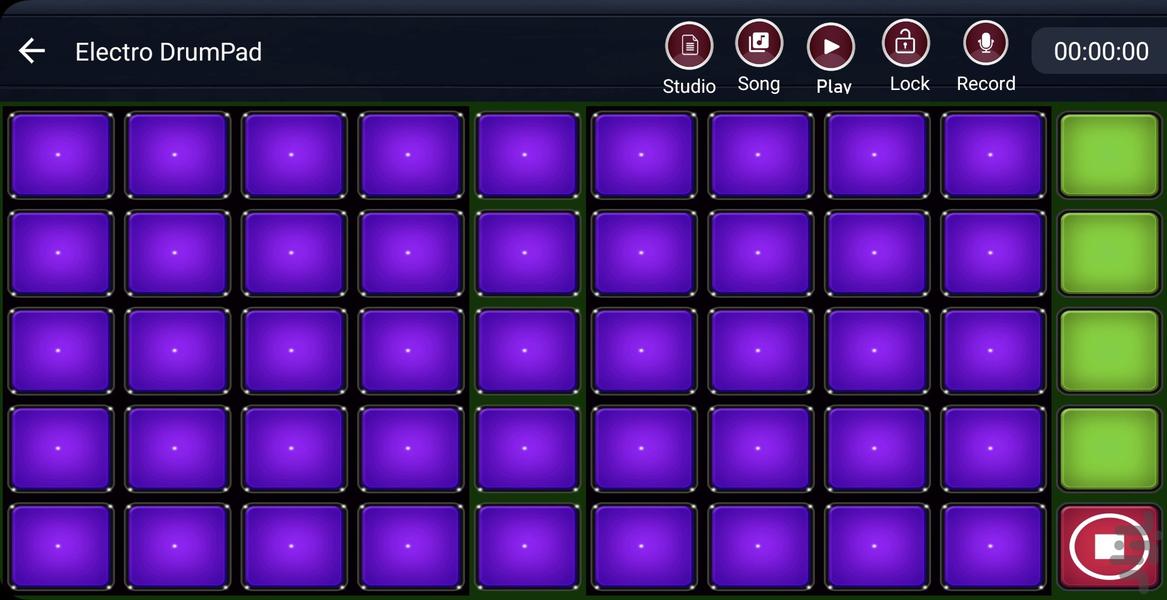Click the 00:00:00 timer display

click(x=1101, y=52)
